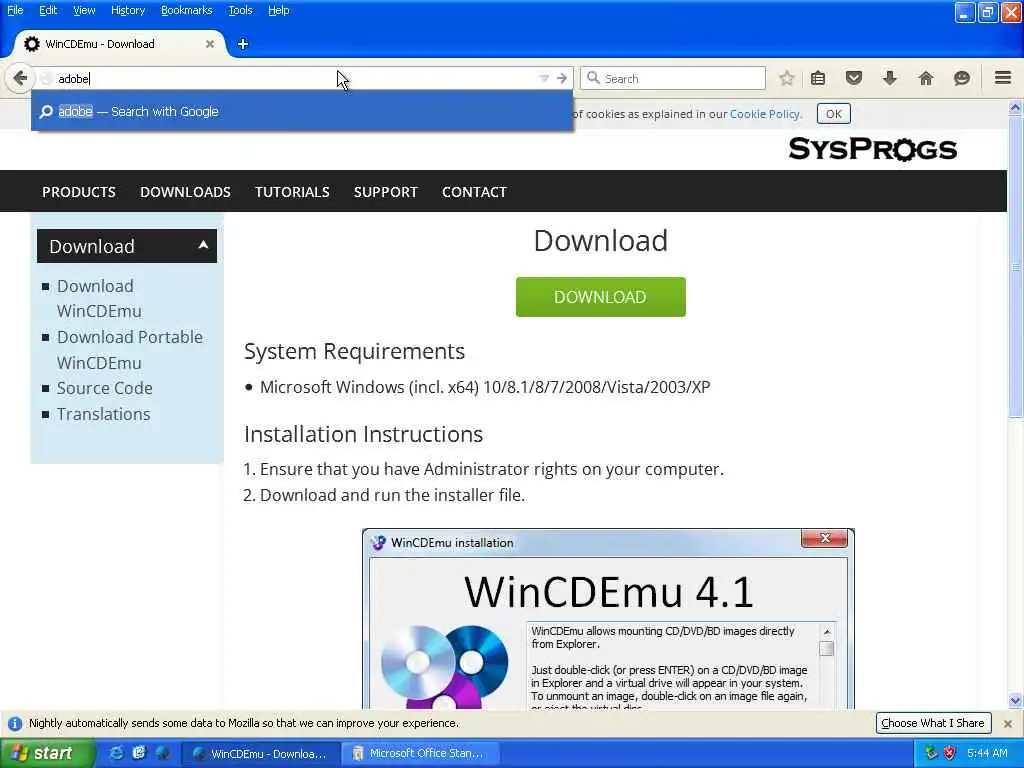Screen dimensions: 1024x768
Task: Launch Nightly browser from quick launch
Action: (x=162, y=753)
